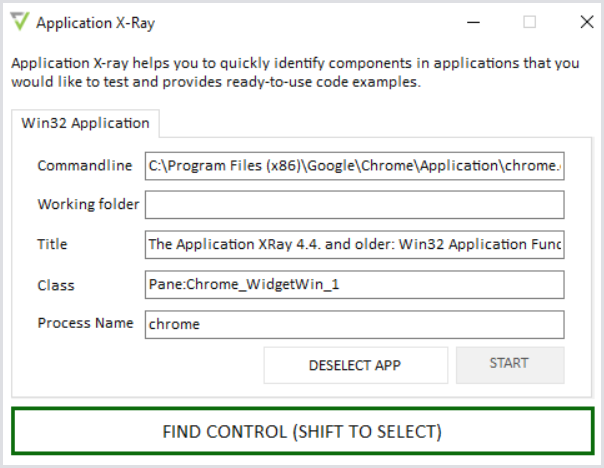Click the maximize window button
The image size is (604, 468).
(530, 21)
